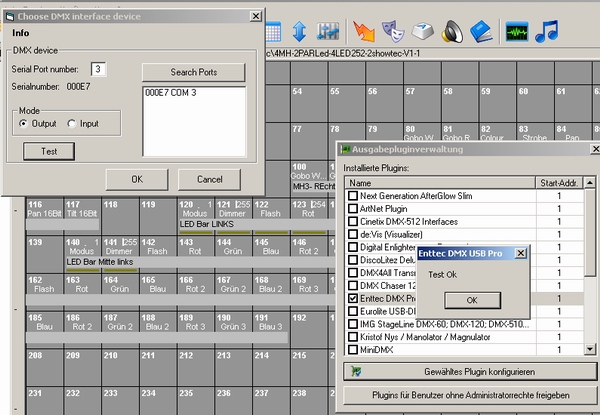Select the Output mode radio button
This screenshot has height=415, width=600.
pyautogui.click(x=23, y=124)
